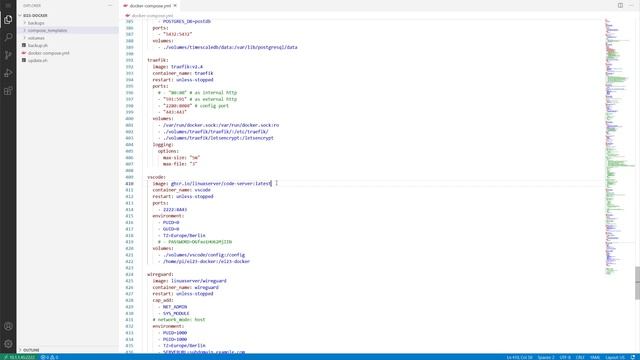Image resolution: width=640 pixels, height=360 pixels.
Task: Open update.sh in the explorer
Action: point(38,60)
